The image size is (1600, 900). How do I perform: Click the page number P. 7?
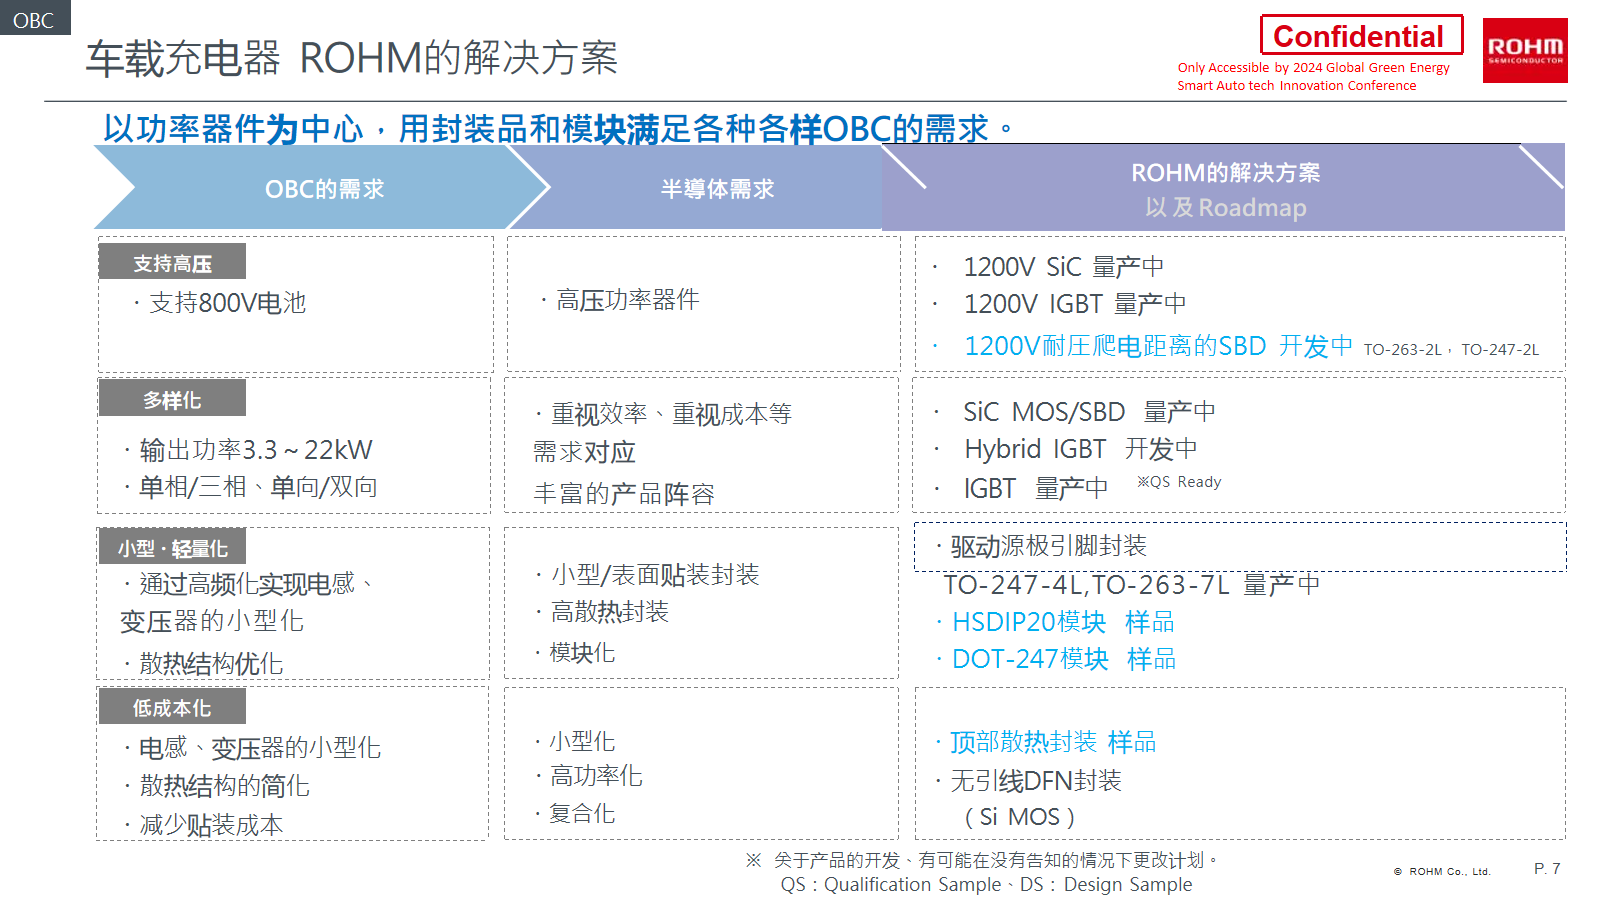click(1547, 869)
